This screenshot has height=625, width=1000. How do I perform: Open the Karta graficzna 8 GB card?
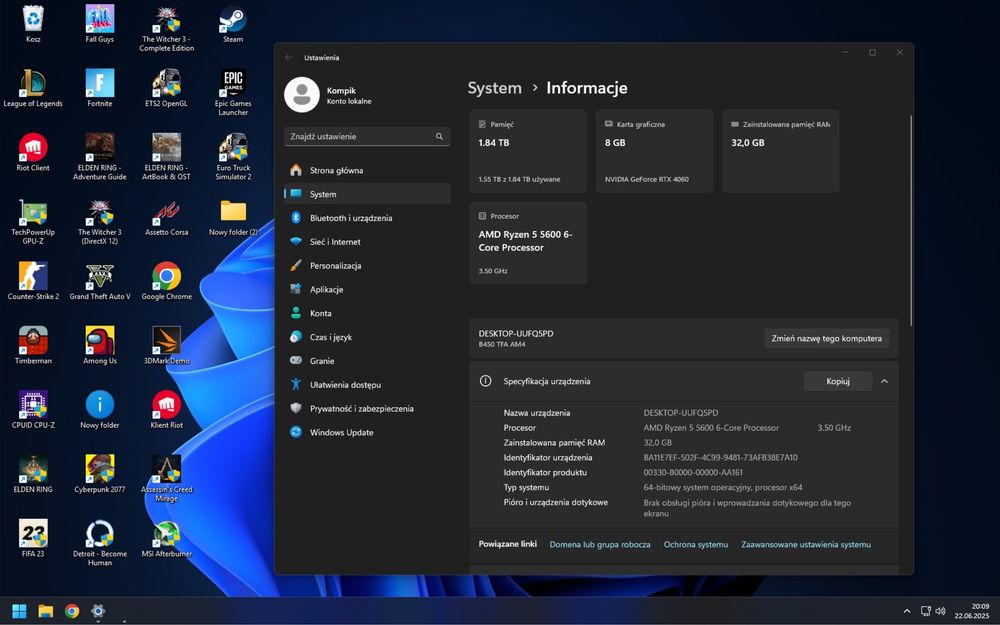654,151
